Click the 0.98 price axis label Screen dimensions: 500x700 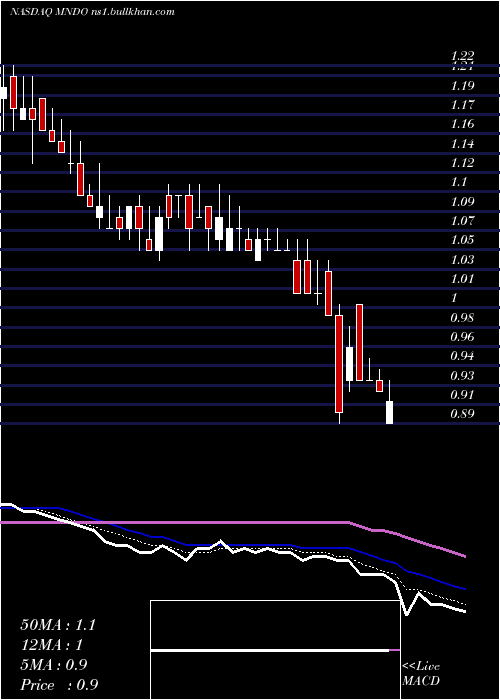(x=462, y=318)
